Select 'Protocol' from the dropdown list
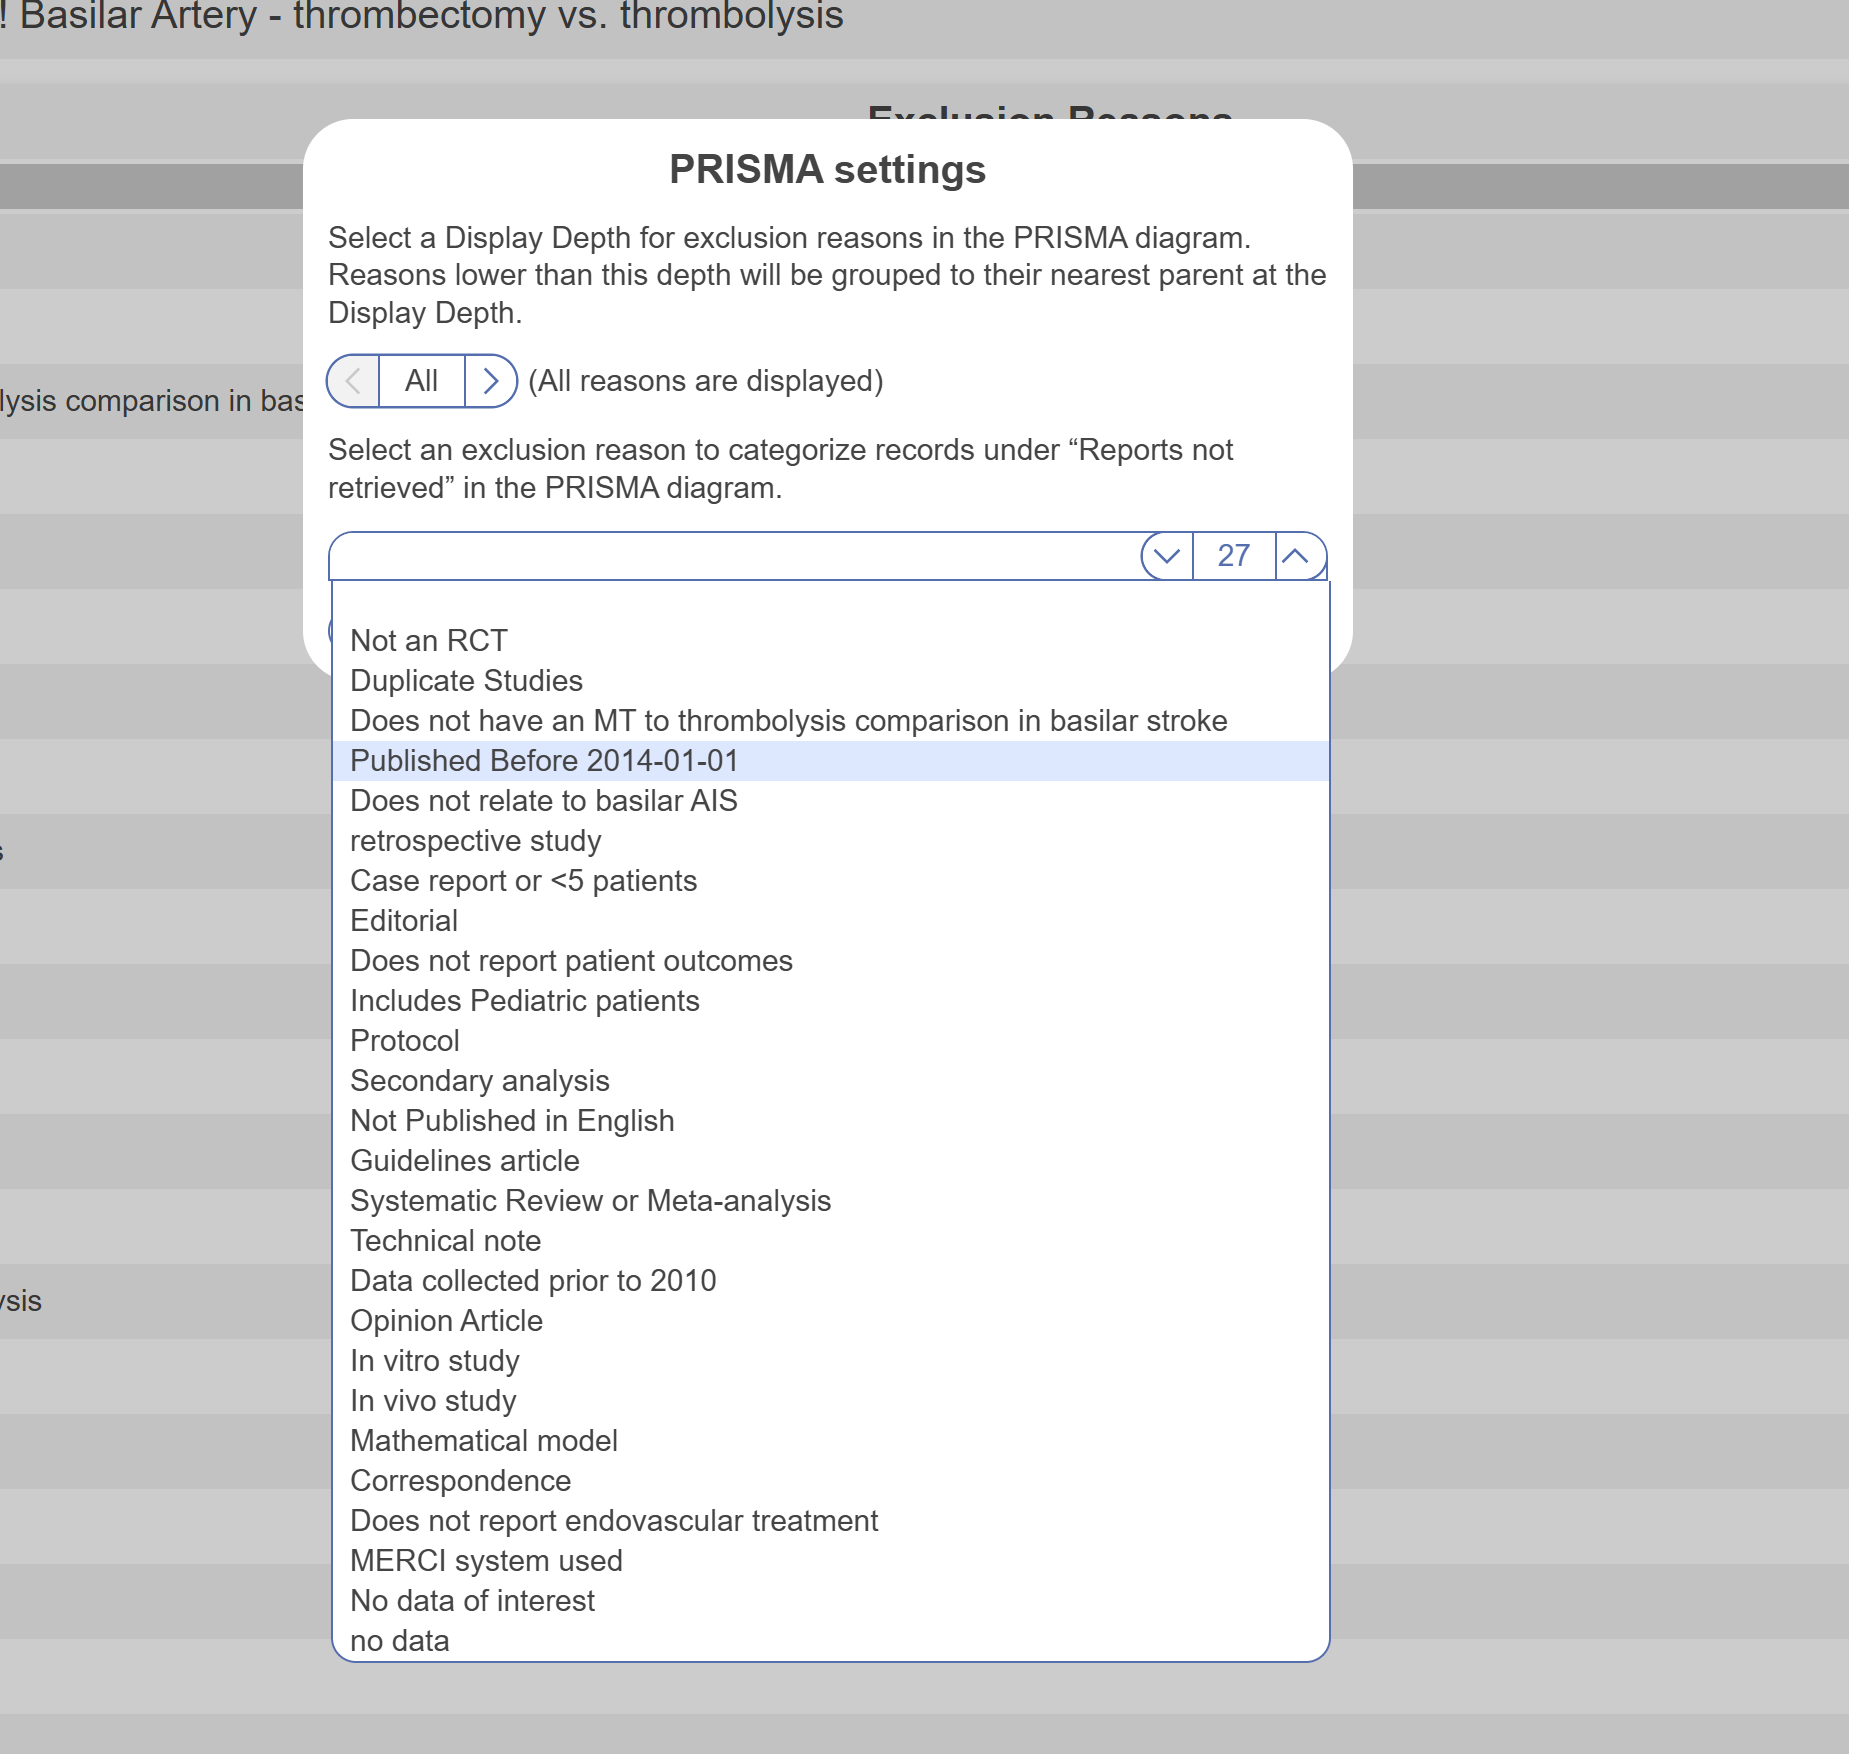This screenshot has width=1849, height=1754. 405,1041
